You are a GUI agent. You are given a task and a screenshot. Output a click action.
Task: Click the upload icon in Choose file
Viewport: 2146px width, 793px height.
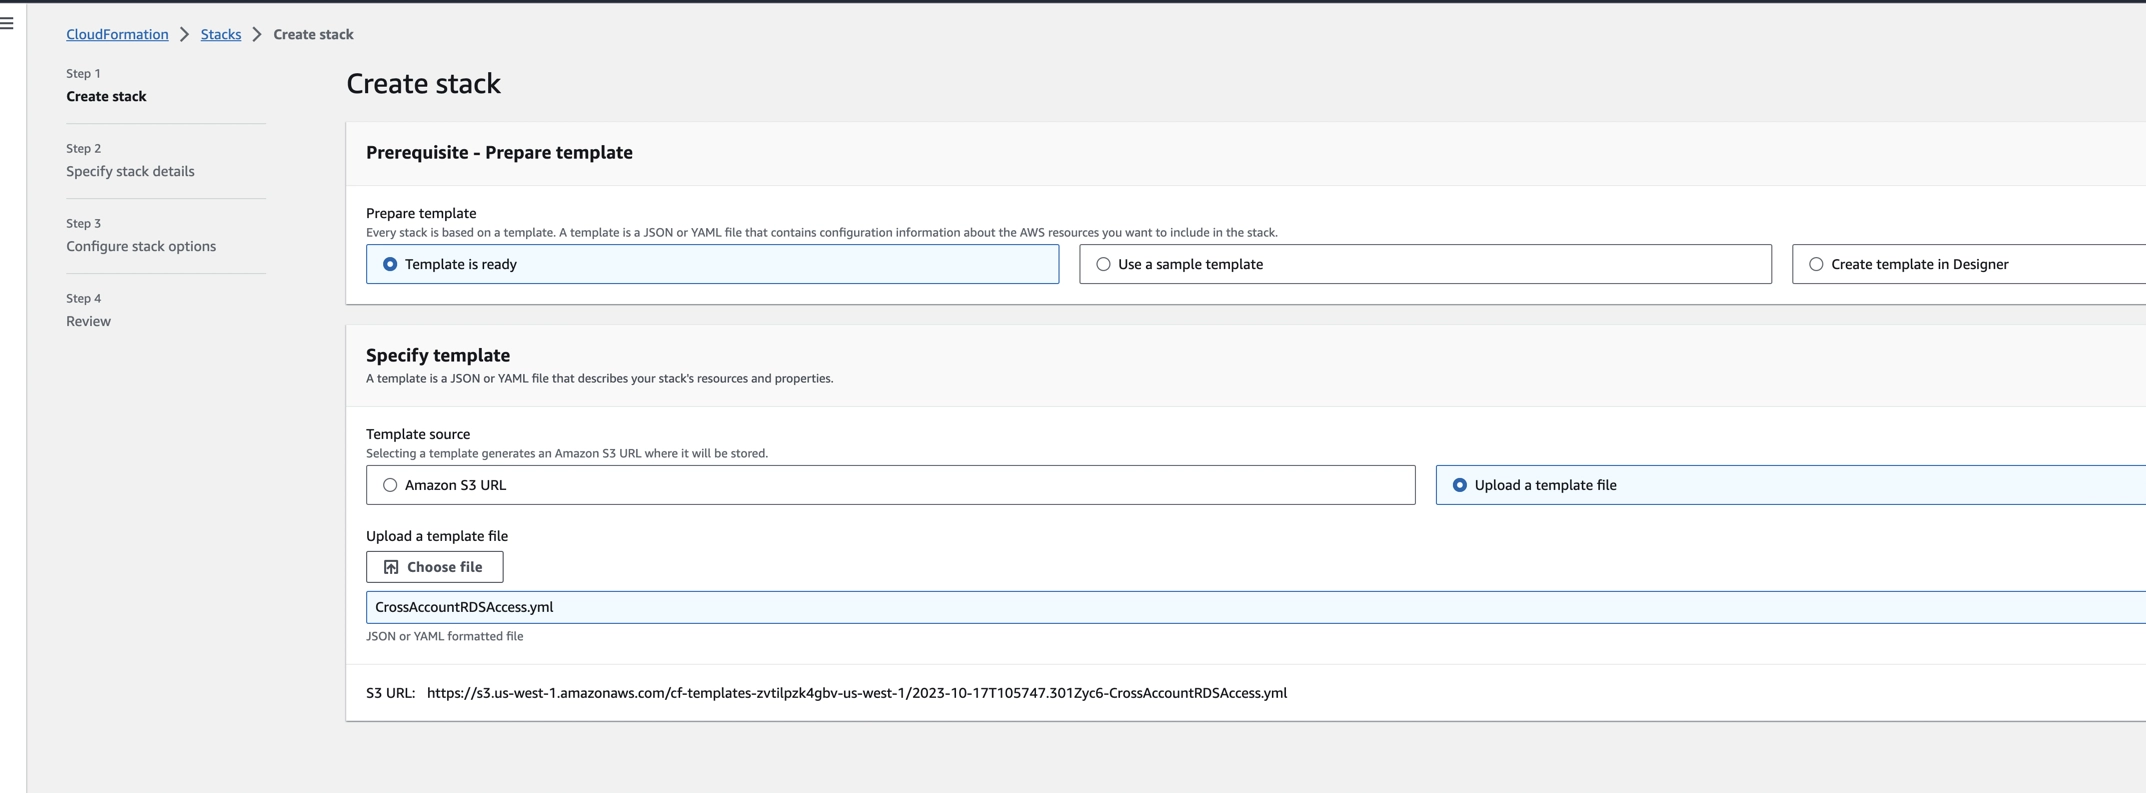pos(391,567)
